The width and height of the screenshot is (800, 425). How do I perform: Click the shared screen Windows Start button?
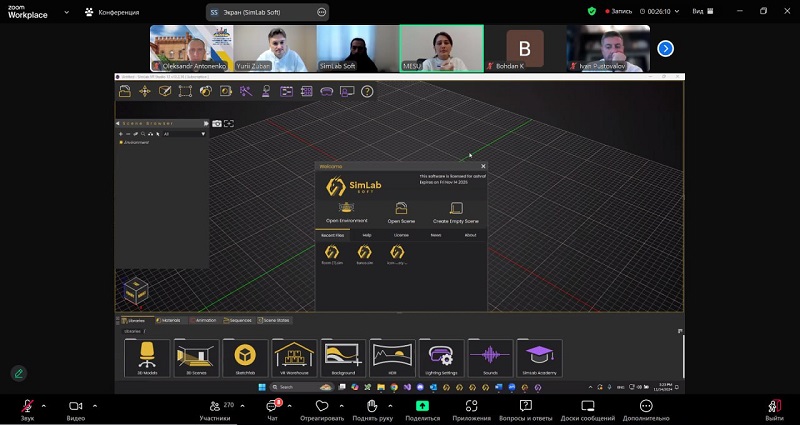point(262,387)
